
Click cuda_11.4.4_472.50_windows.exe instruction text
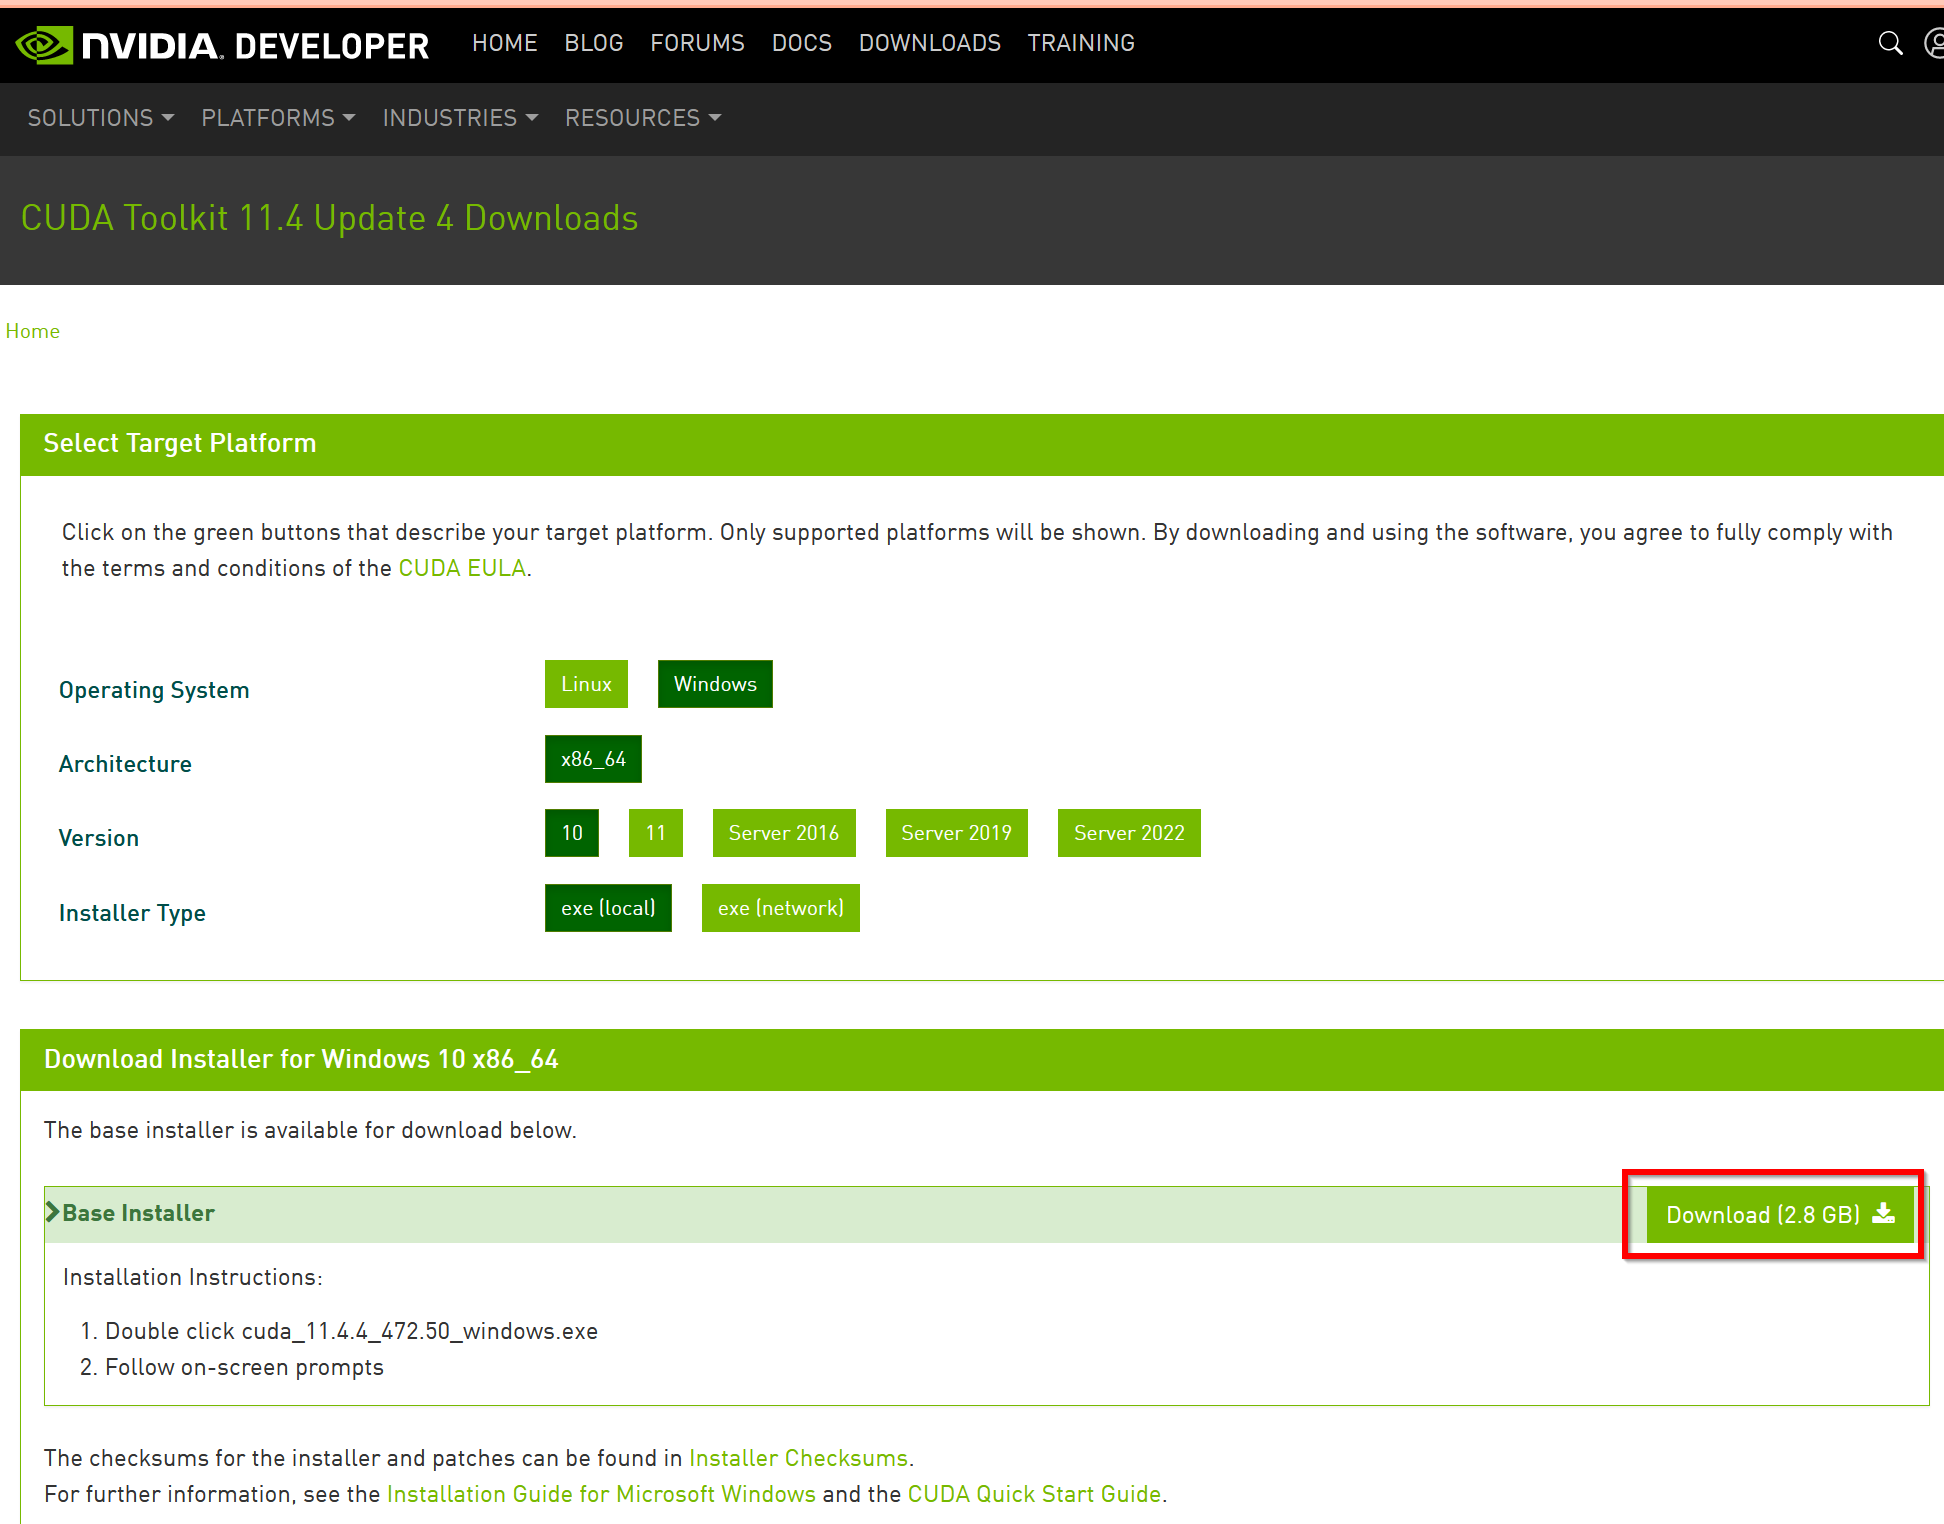(x=420, y=1331)
